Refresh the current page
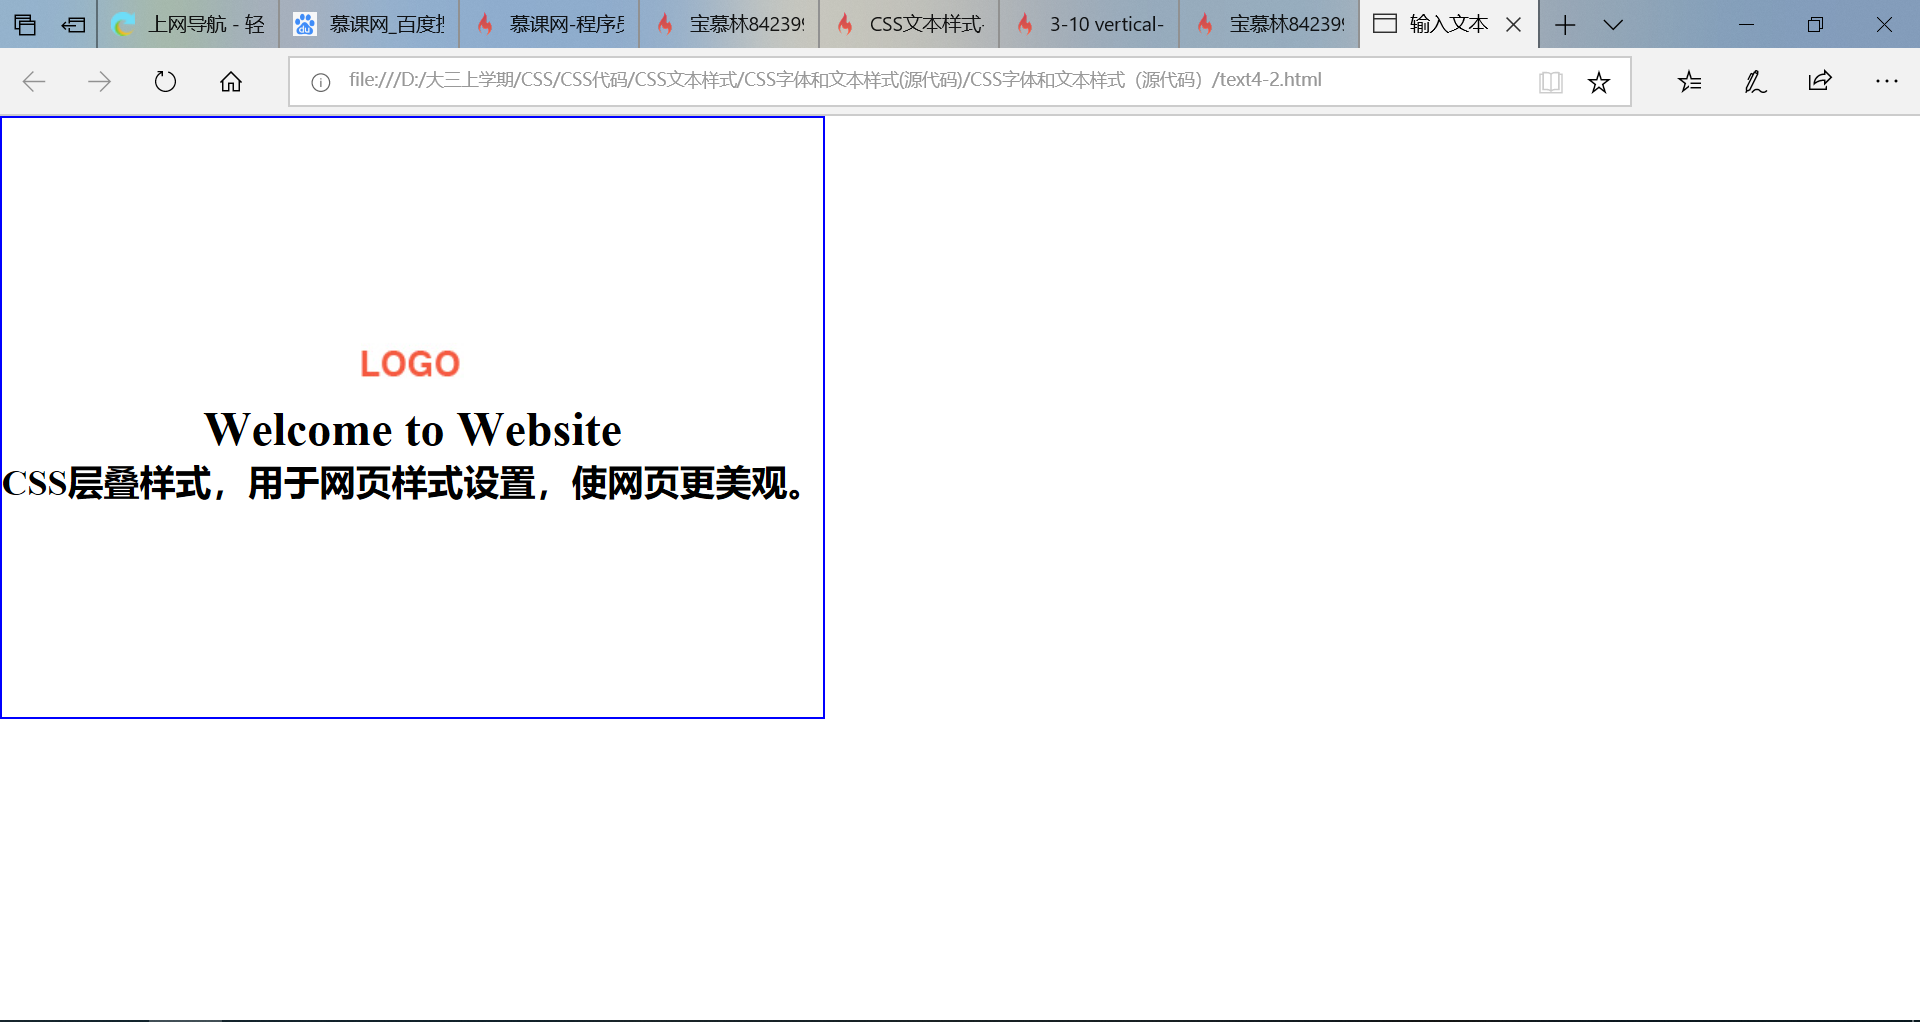 click(x=165, y=81)
